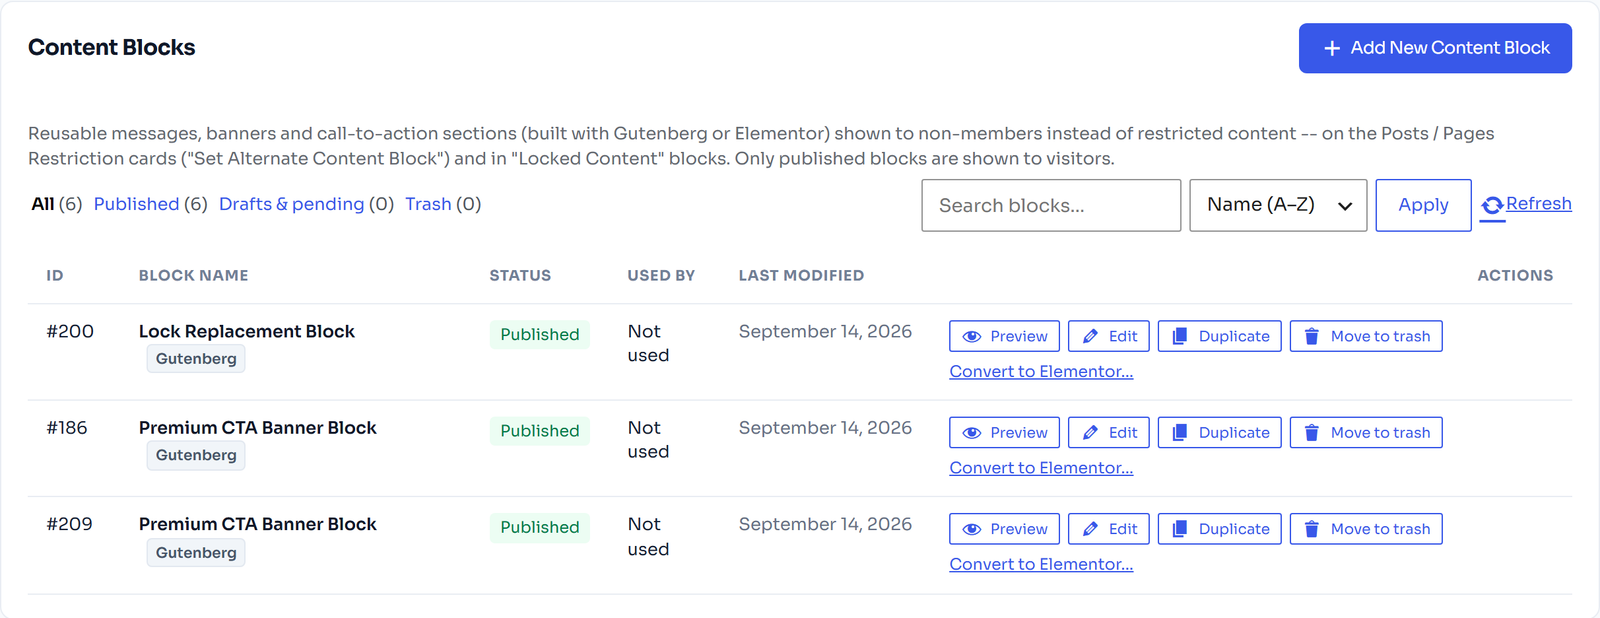Edit block #209
This screenshot has height=618, width=1600.
(x=1109, y=529)
